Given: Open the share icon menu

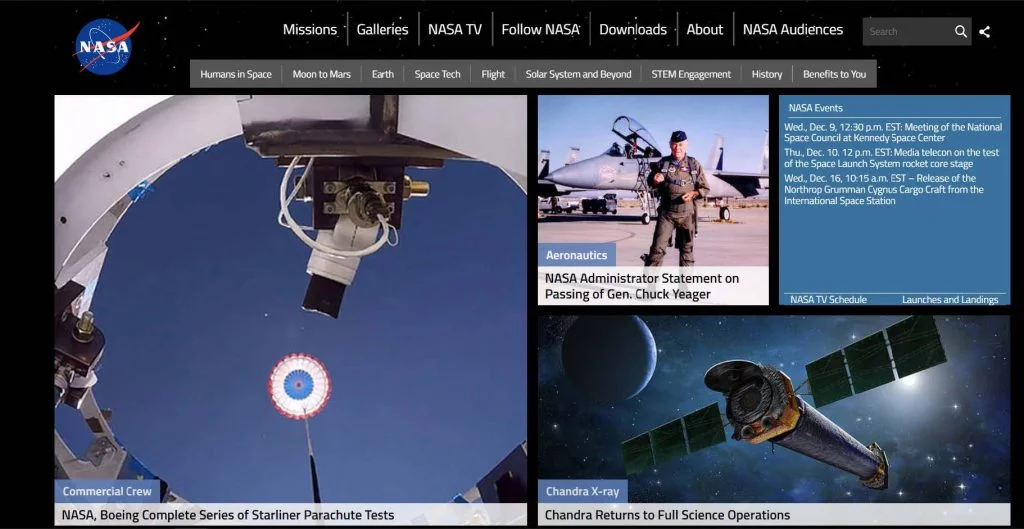Looking at the screenshot, I should (x=985, y=31).
